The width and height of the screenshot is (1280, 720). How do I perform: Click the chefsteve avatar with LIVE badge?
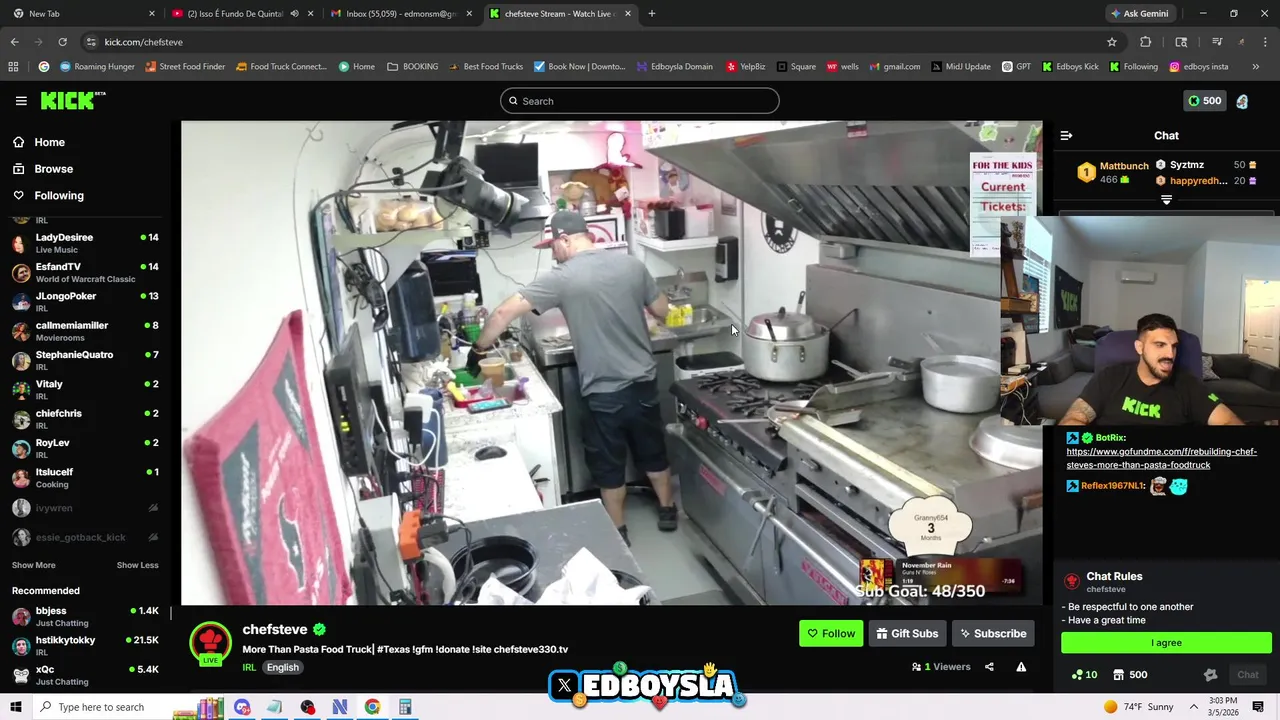point(210,643)
